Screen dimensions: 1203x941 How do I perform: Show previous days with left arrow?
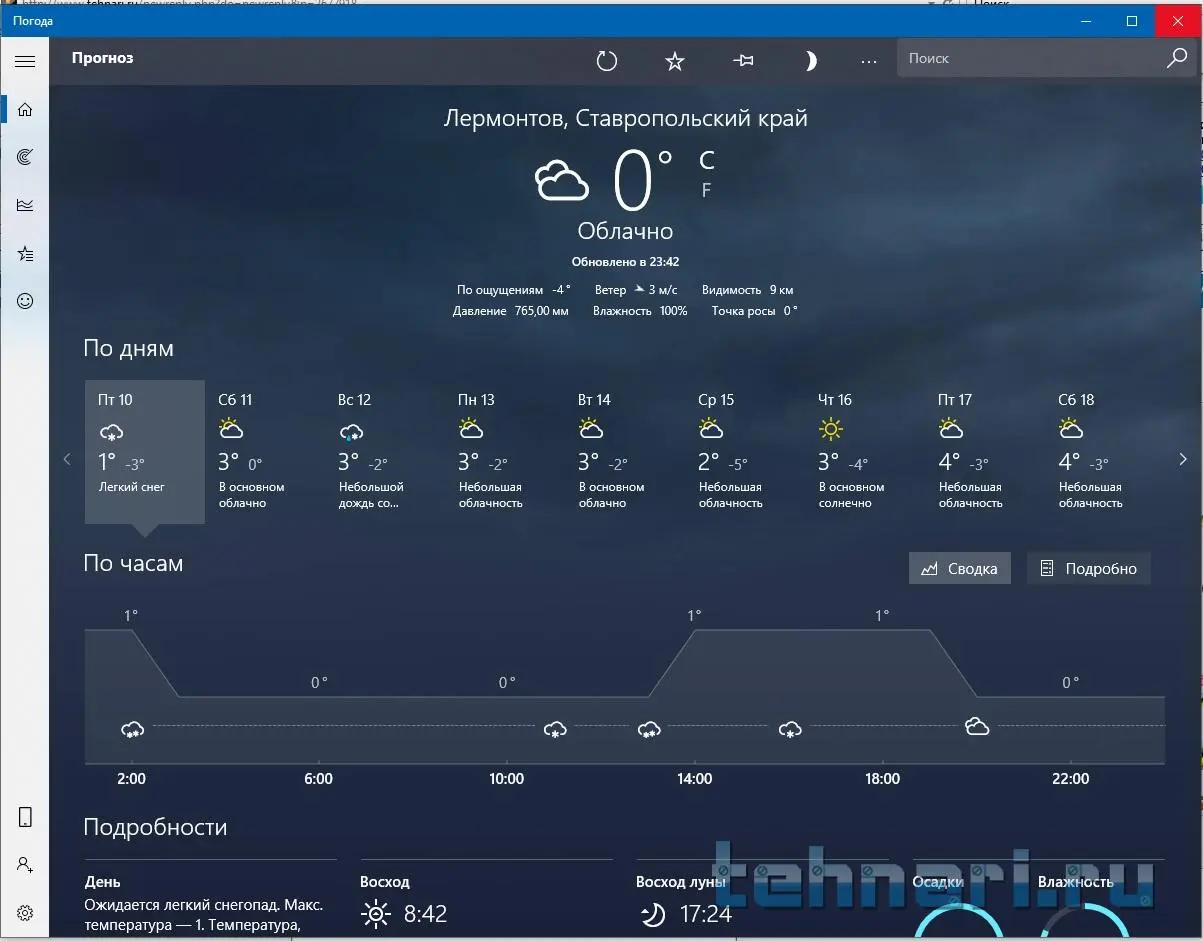[67, 459]
